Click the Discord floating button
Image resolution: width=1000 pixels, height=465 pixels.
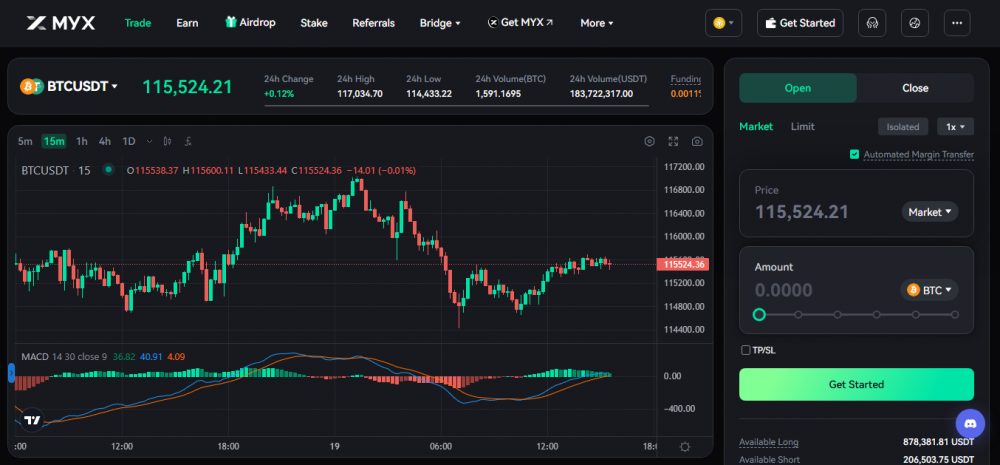[970, 423]
